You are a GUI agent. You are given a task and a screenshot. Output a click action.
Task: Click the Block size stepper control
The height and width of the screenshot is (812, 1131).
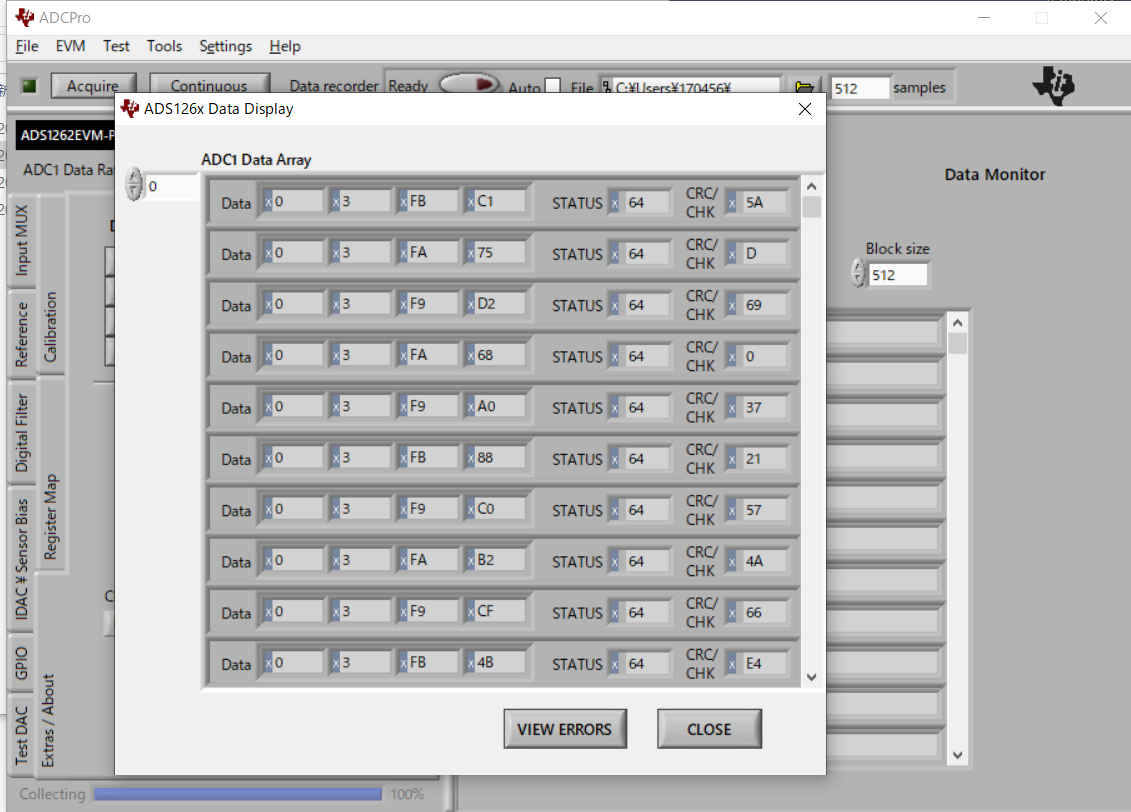[858, 273]
